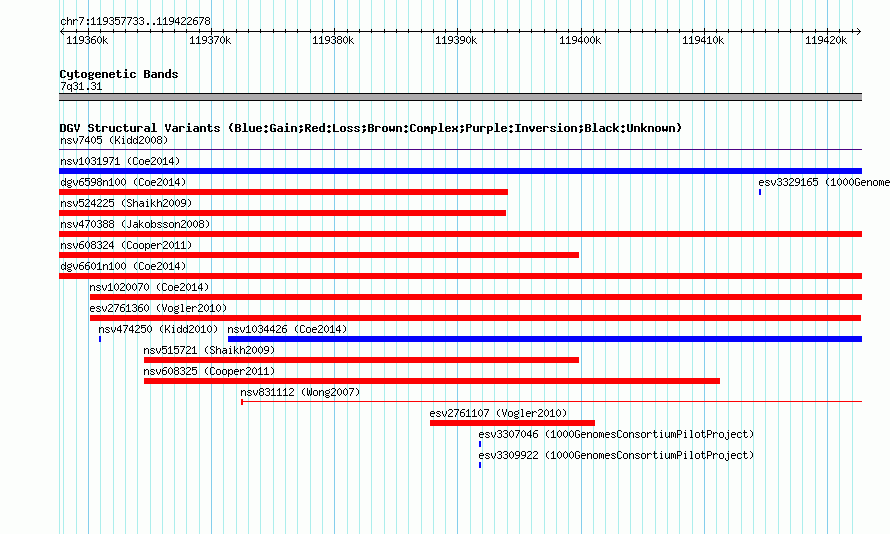Click the small blue esv3307046 marker
This screenshot has width=890, height=534.
click(480, 444)
